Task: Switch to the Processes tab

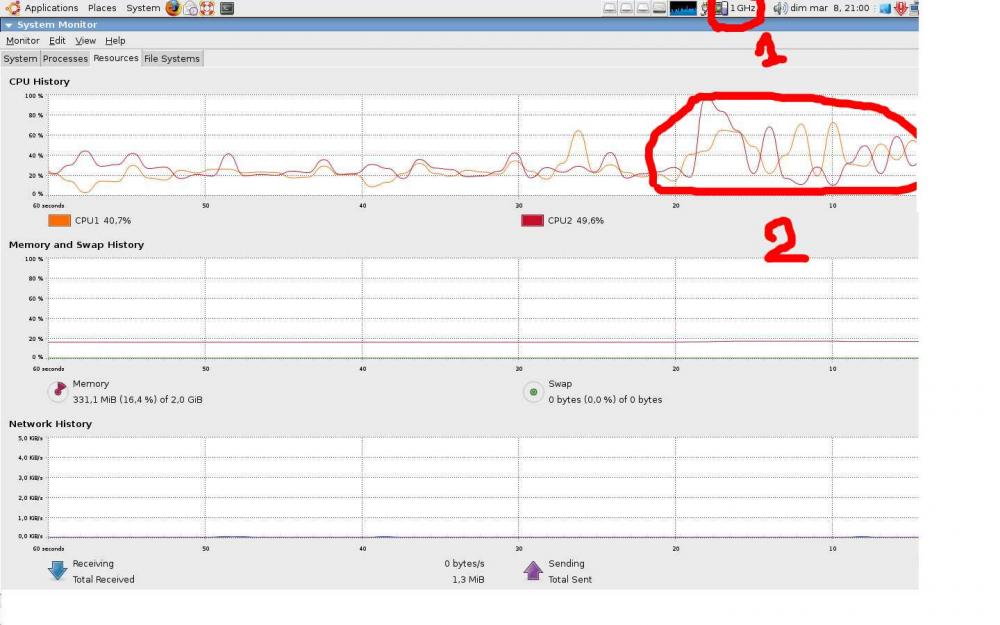Action: (x=65, y=59)
